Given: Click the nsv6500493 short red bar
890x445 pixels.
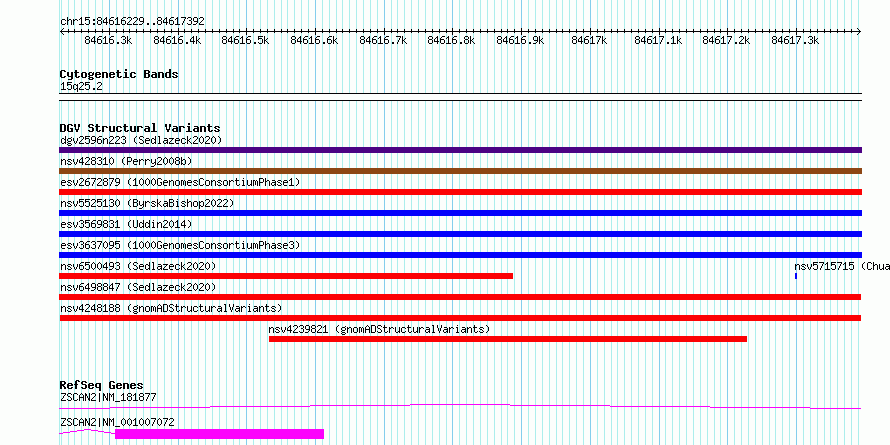Looking at the screenshot, I should point(286,276).
